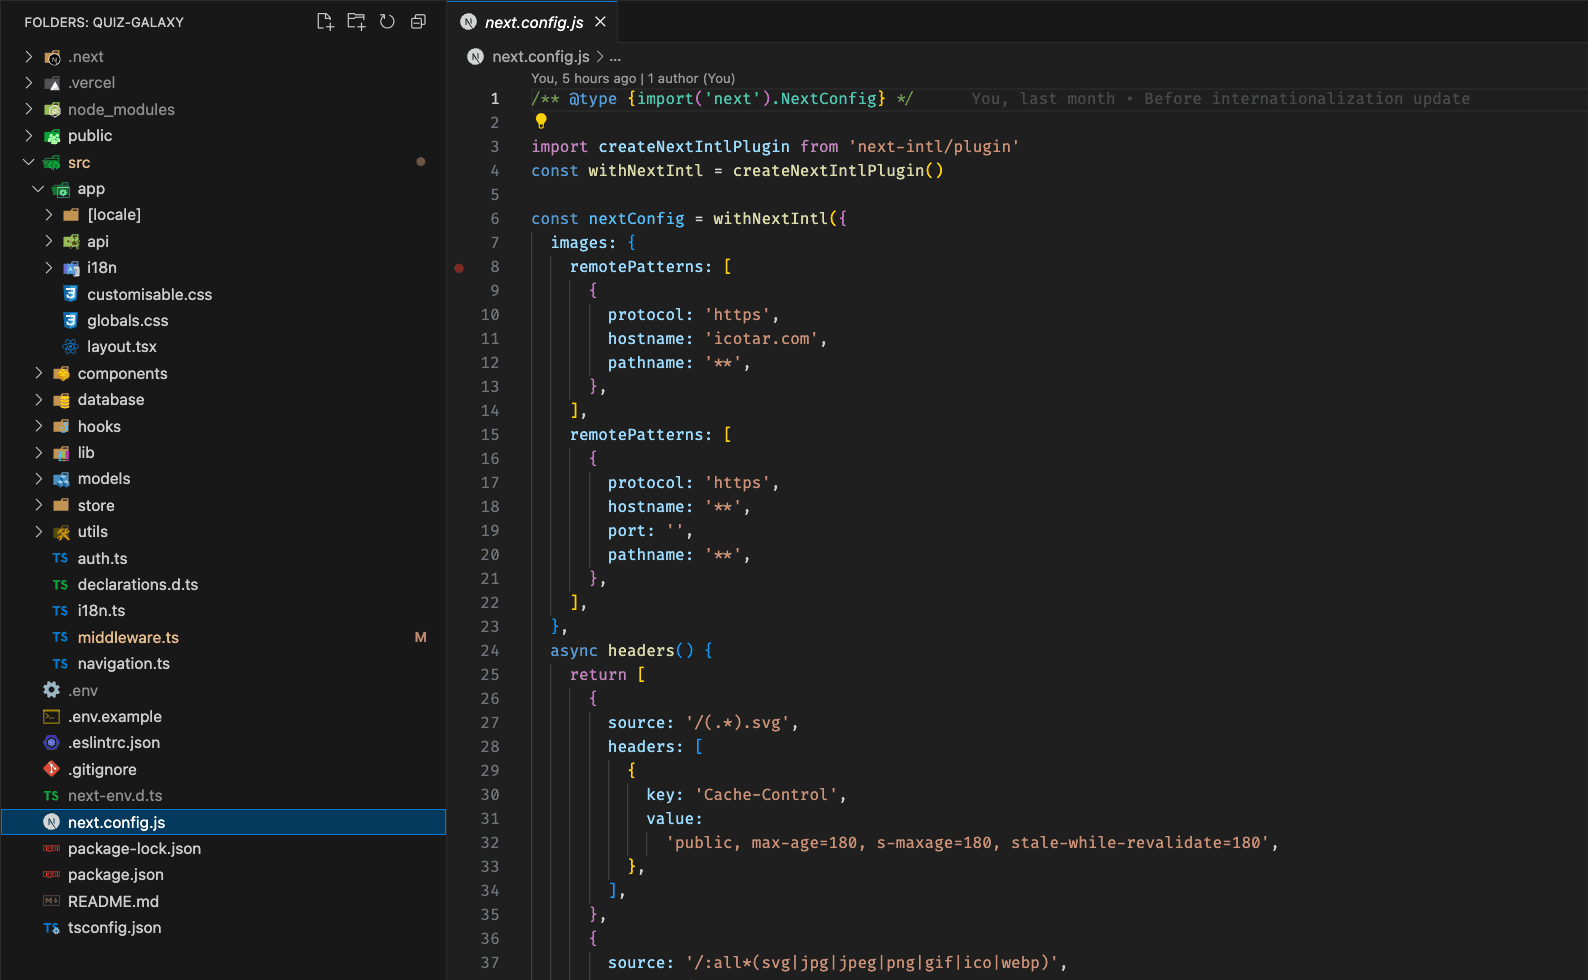Click the lightbulb quick-fix icon on line 2
This screenshot has width=1588, height=980.
click(541, 121)
